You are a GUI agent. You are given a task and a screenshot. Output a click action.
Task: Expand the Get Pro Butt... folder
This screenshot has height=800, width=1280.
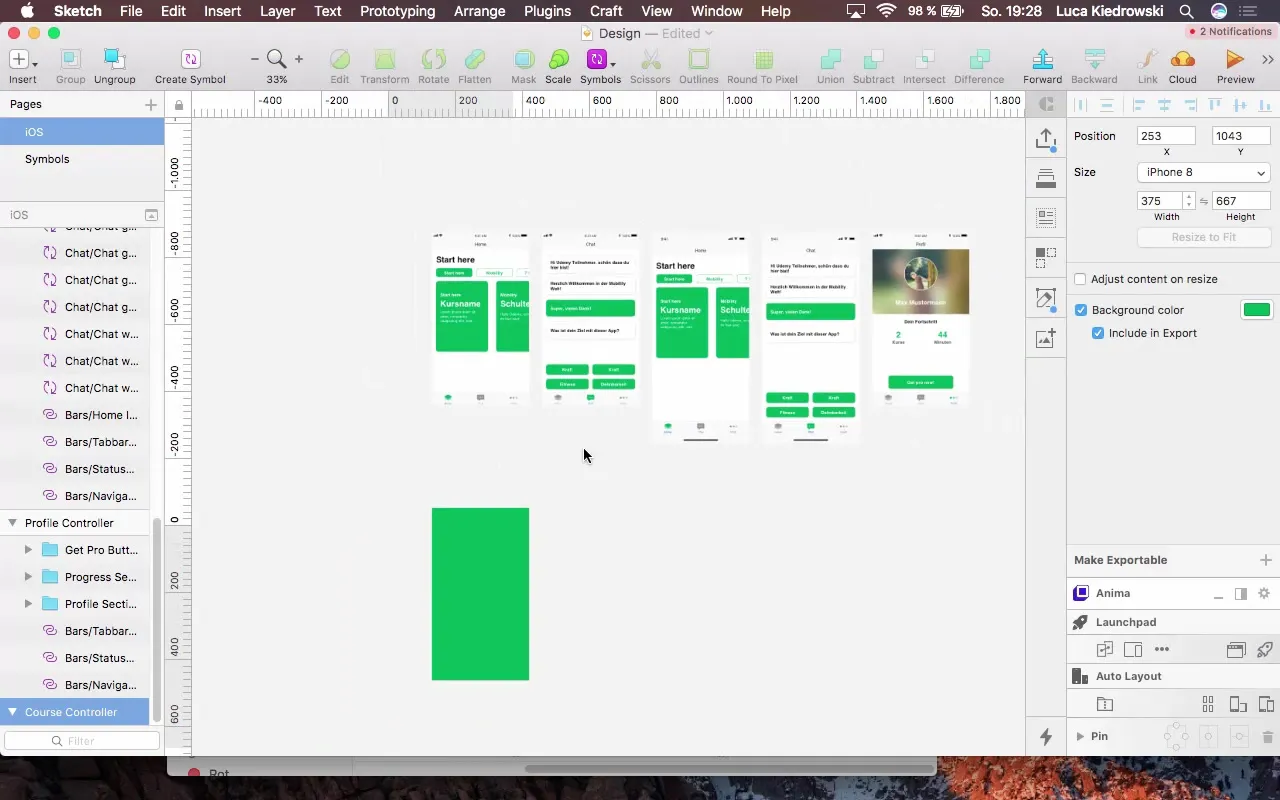[28, 550]
